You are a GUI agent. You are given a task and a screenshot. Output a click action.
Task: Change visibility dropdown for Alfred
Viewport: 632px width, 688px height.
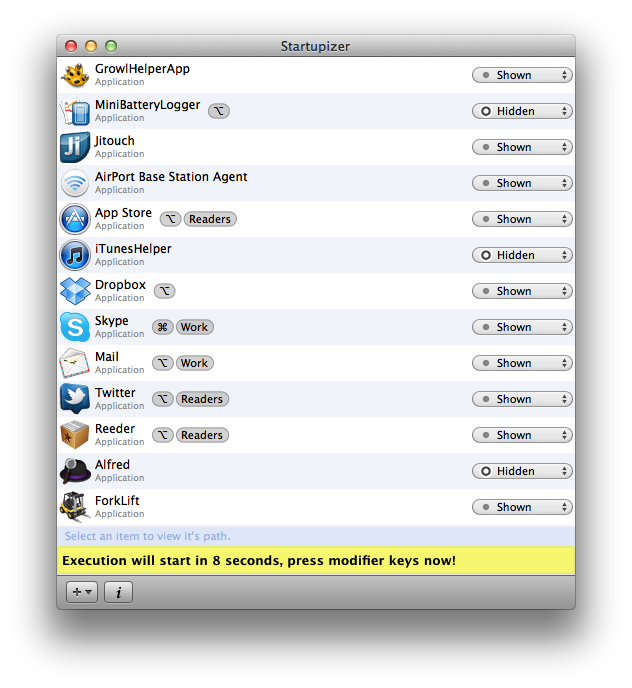(x=521, y=471)
